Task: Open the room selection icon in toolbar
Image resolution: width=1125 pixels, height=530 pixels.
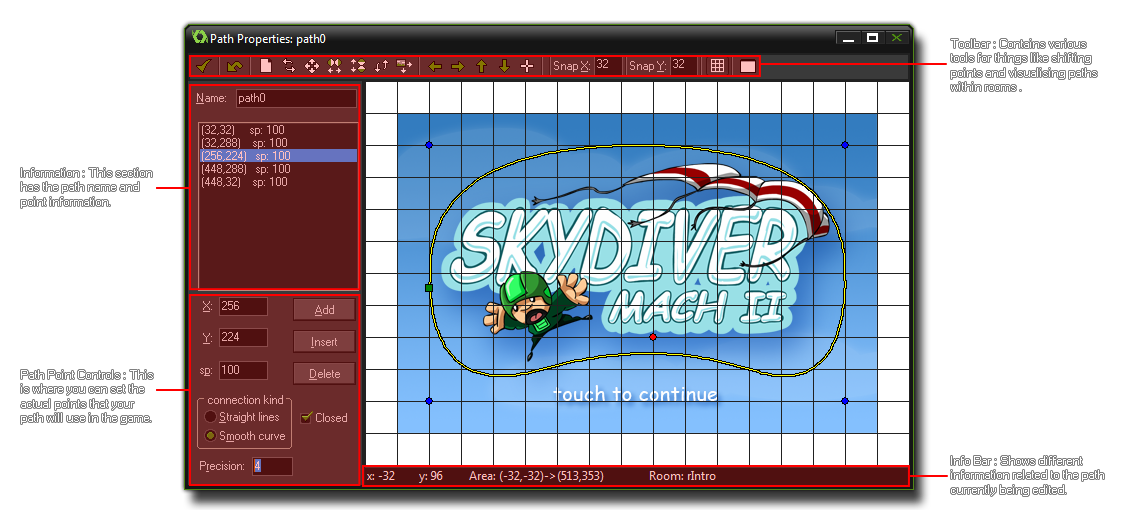Action: point(747,66)
